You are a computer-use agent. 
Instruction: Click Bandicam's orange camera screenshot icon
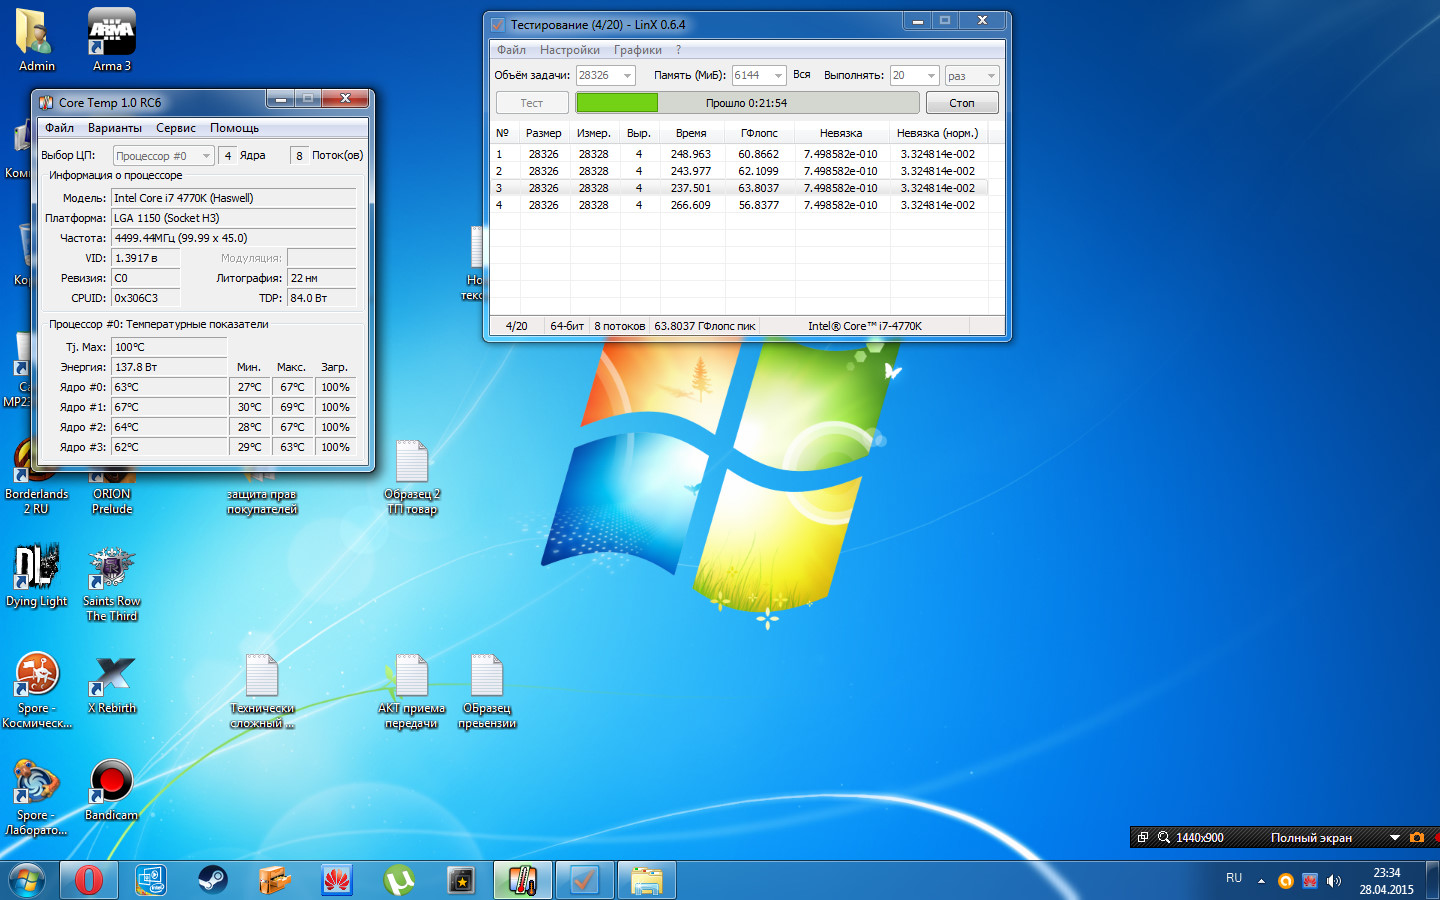click(x=1417, y=838)
